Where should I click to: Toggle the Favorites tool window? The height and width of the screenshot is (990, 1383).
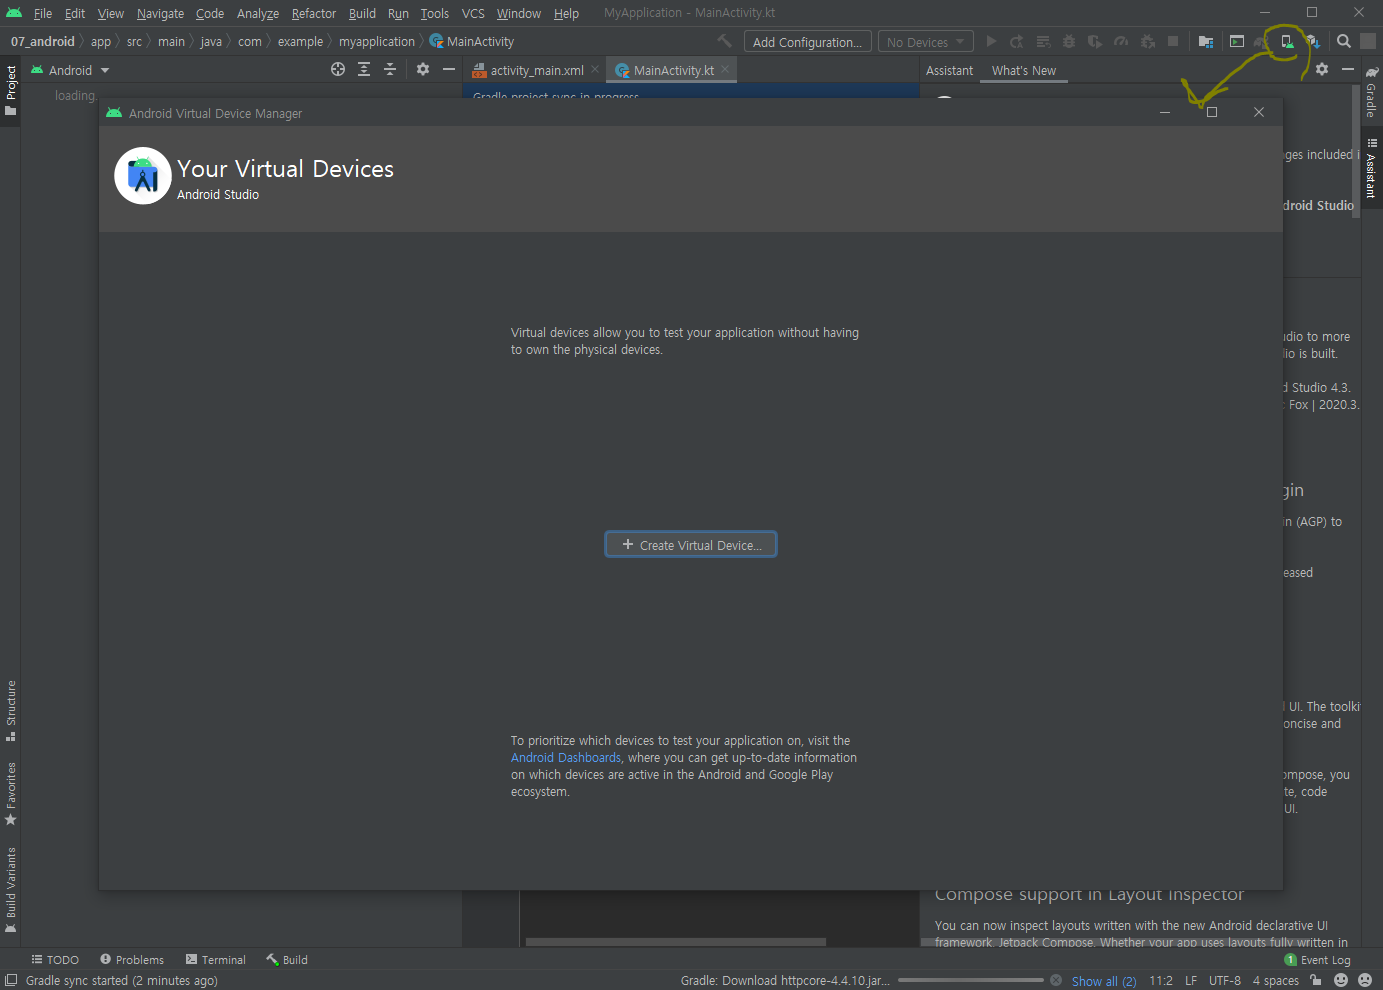11,794
